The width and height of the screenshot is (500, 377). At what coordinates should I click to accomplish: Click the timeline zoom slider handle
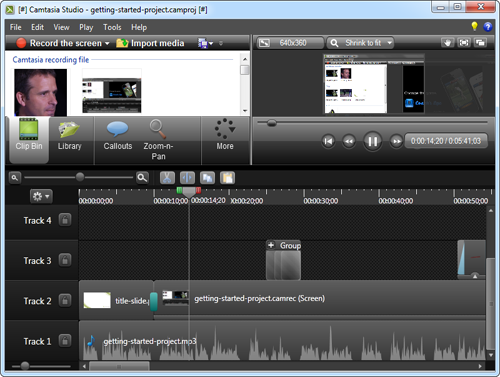(x=80, y=177)
